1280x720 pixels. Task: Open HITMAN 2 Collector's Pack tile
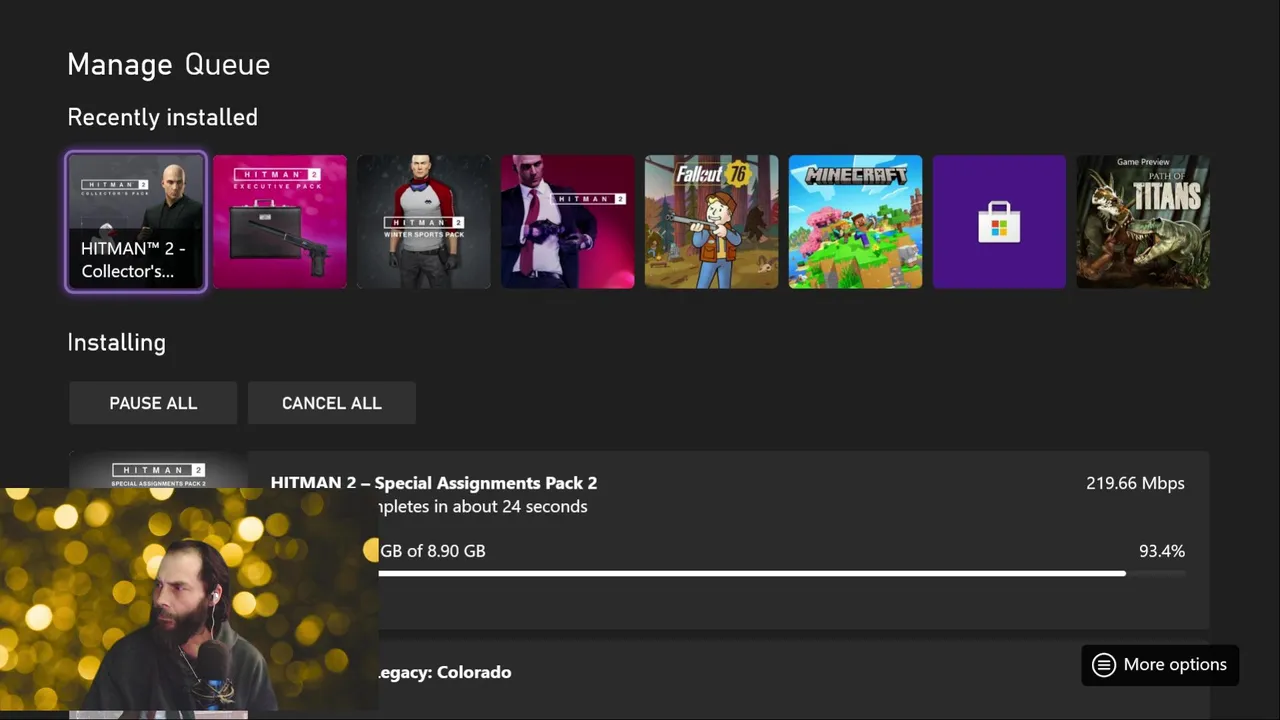tap(136, 222)
